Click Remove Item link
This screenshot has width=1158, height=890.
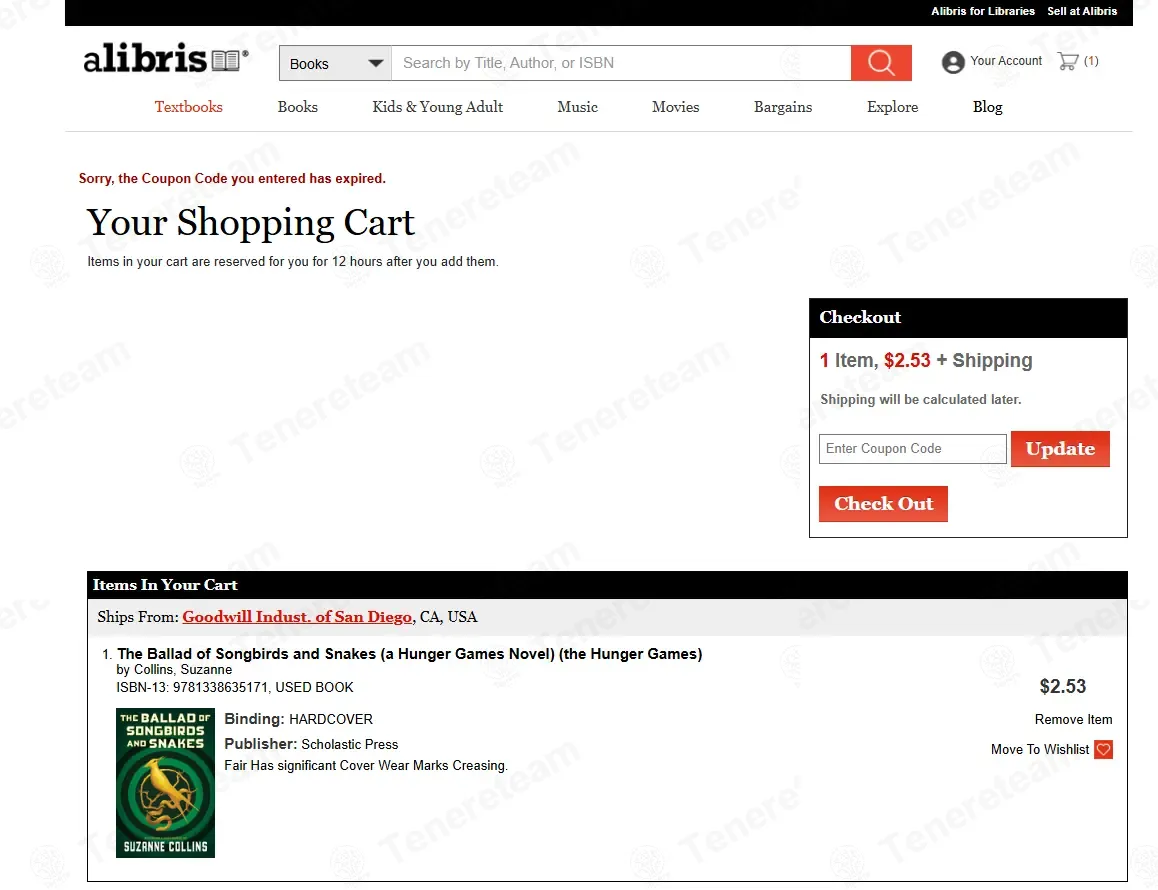(1073, 719)
